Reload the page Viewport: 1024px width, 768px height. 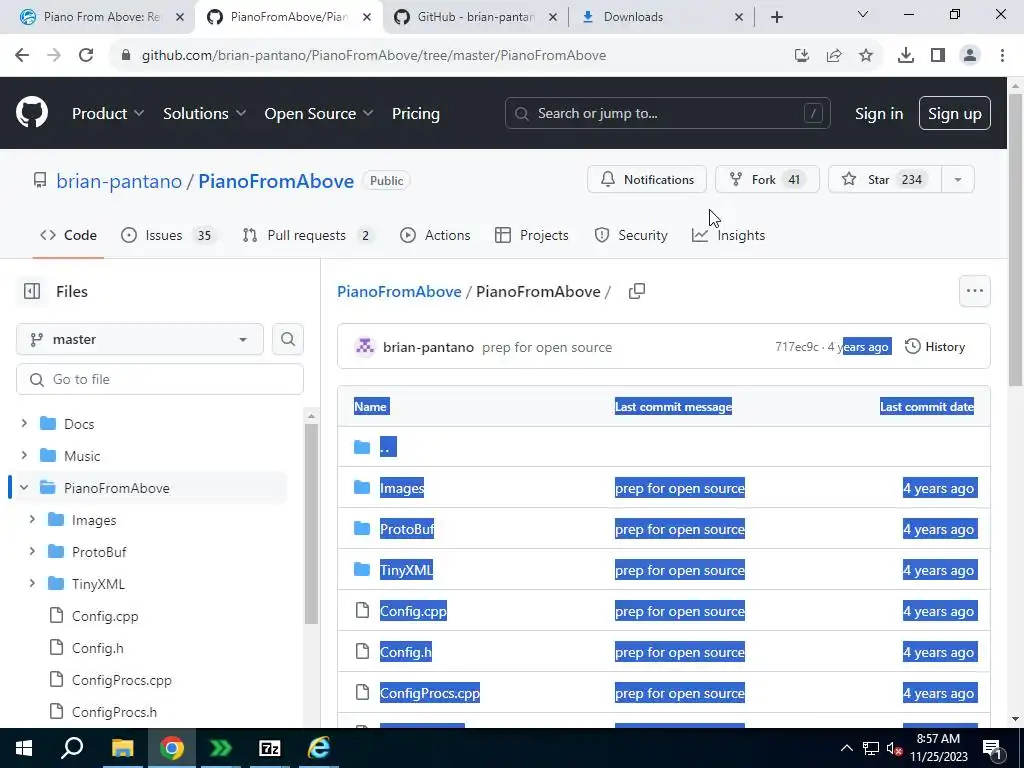tap(86, 56)
